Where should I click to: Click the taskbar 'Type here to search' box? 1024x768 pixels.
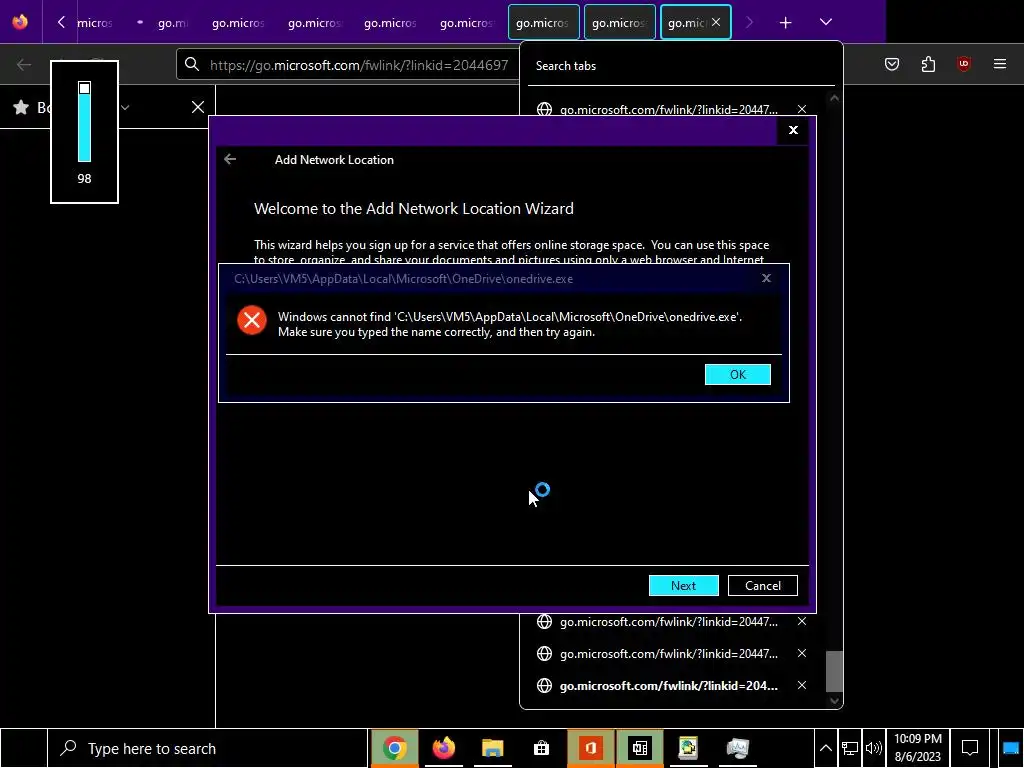208,748
